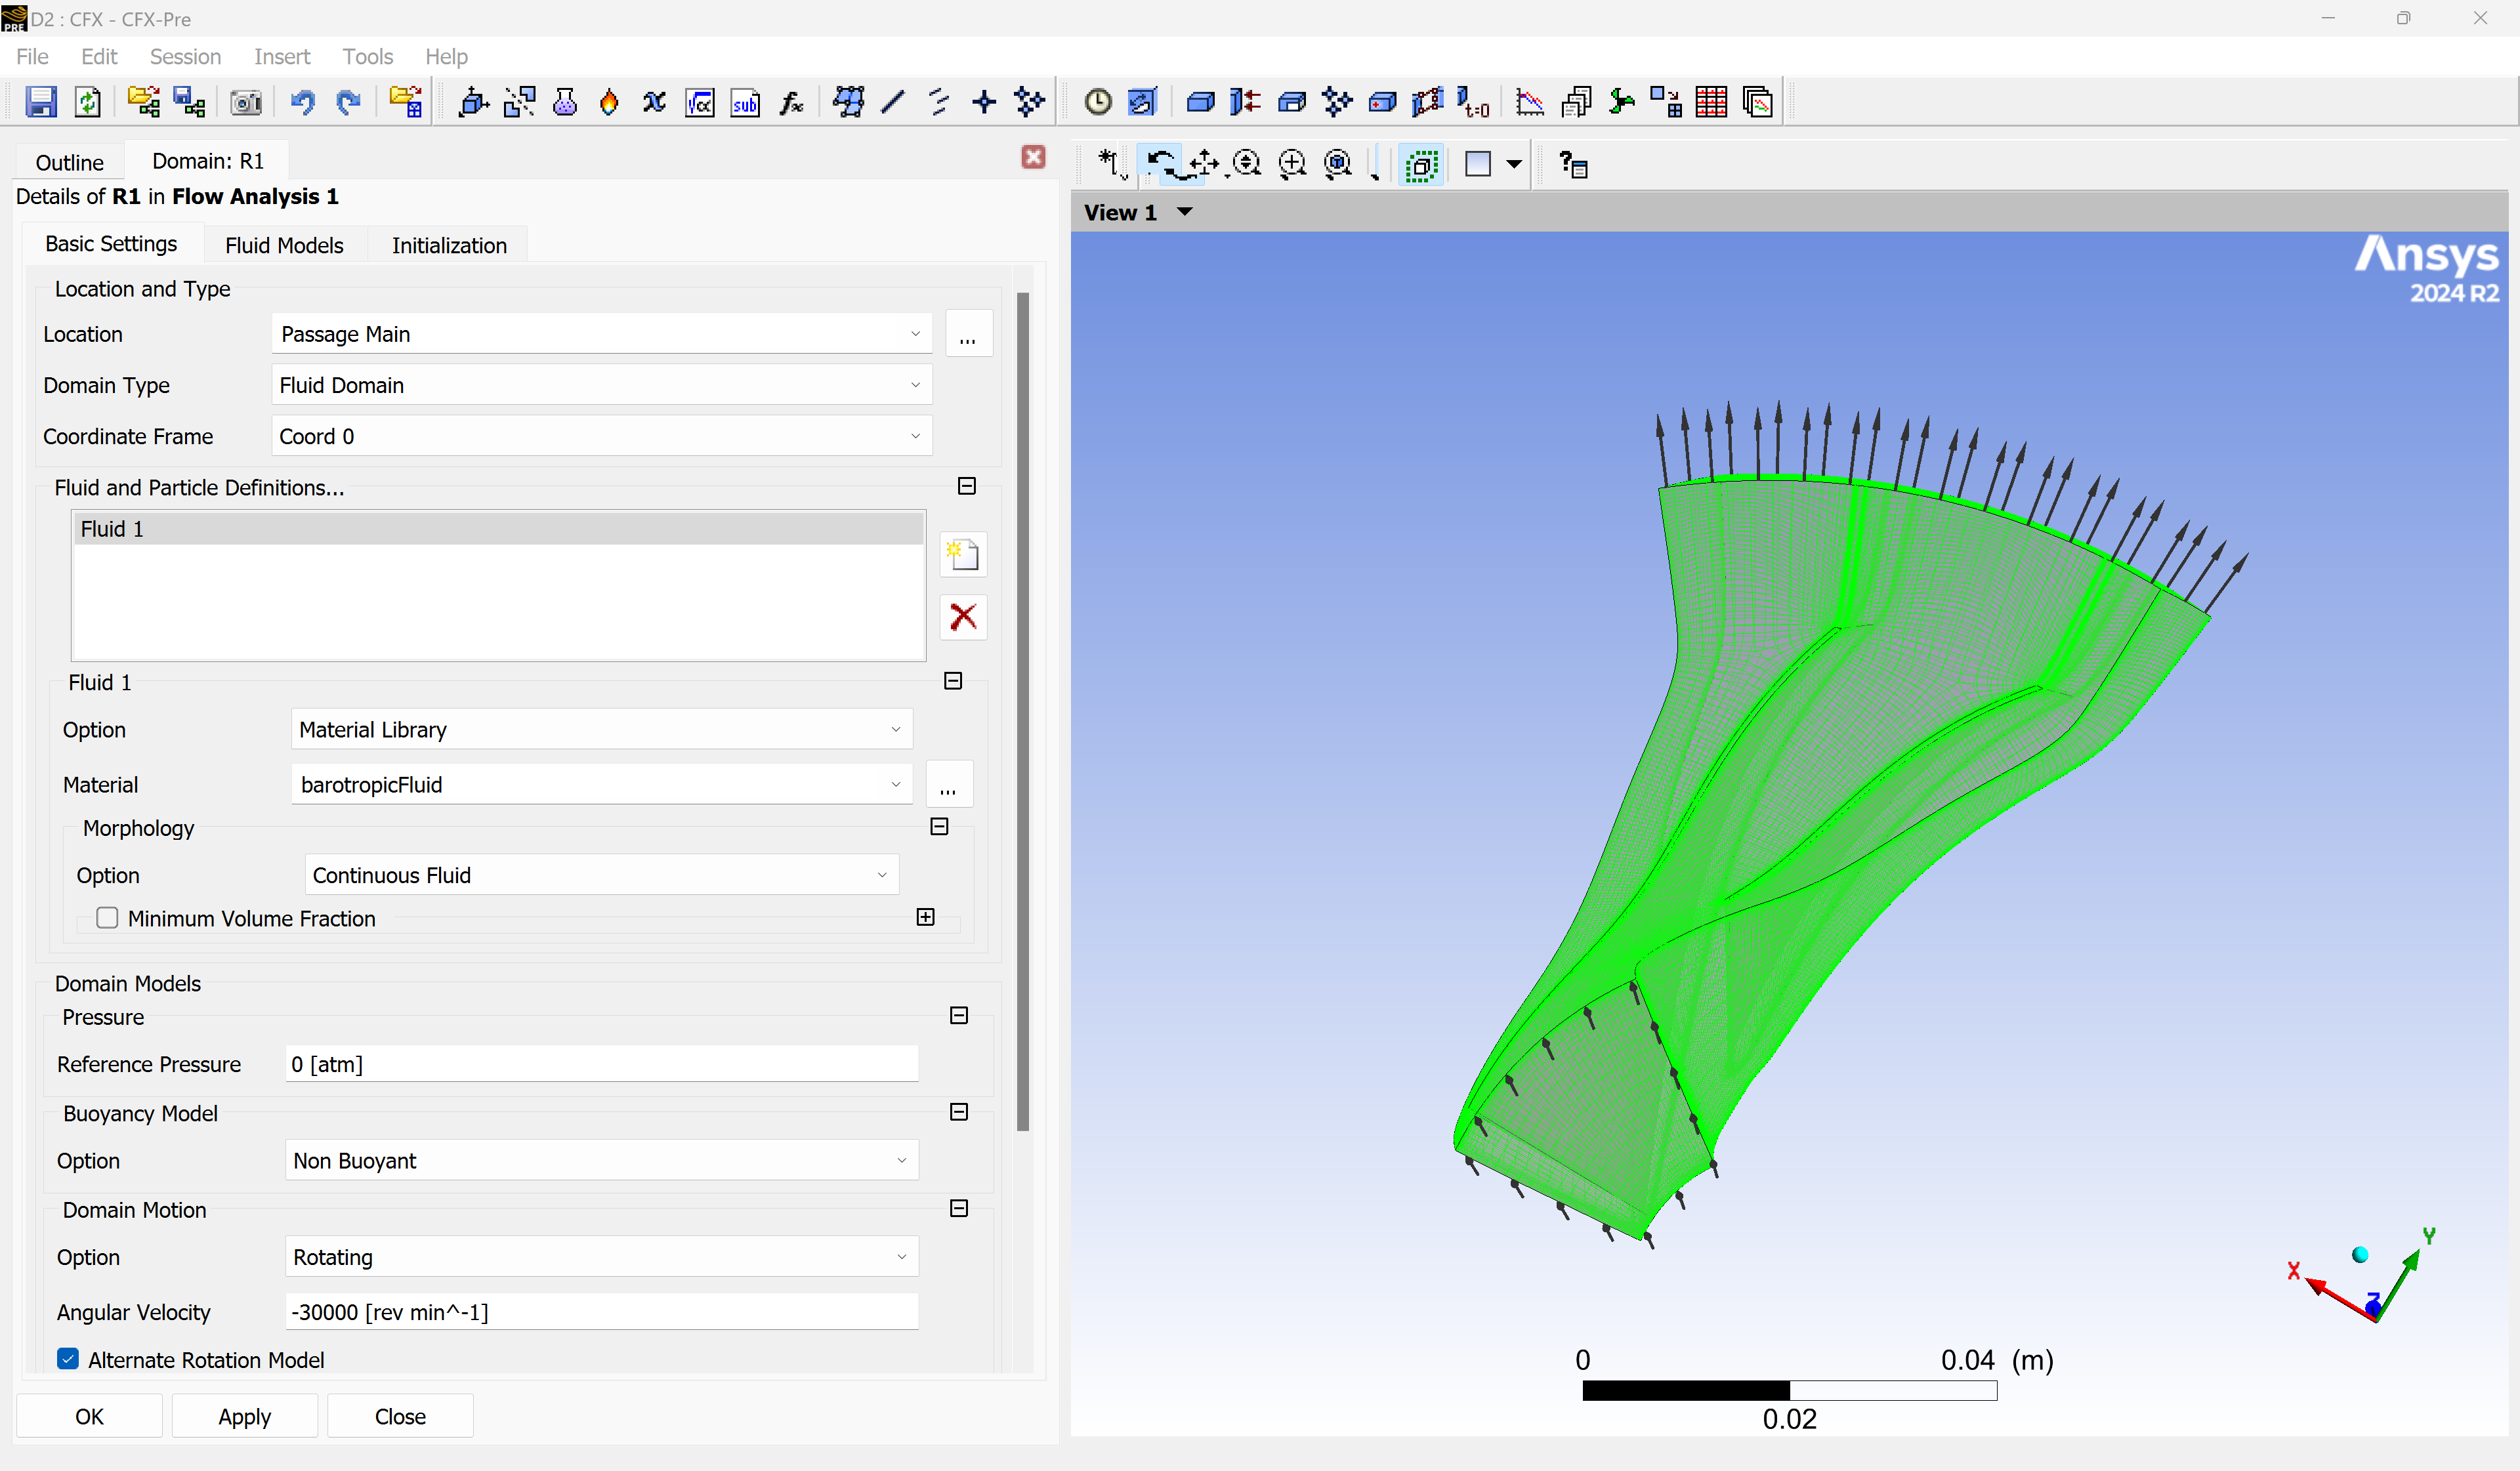This screenshot has width=2520, height=1471.
Task: Click the help question-mark context icon
Action: click(x=1573, y=164)
